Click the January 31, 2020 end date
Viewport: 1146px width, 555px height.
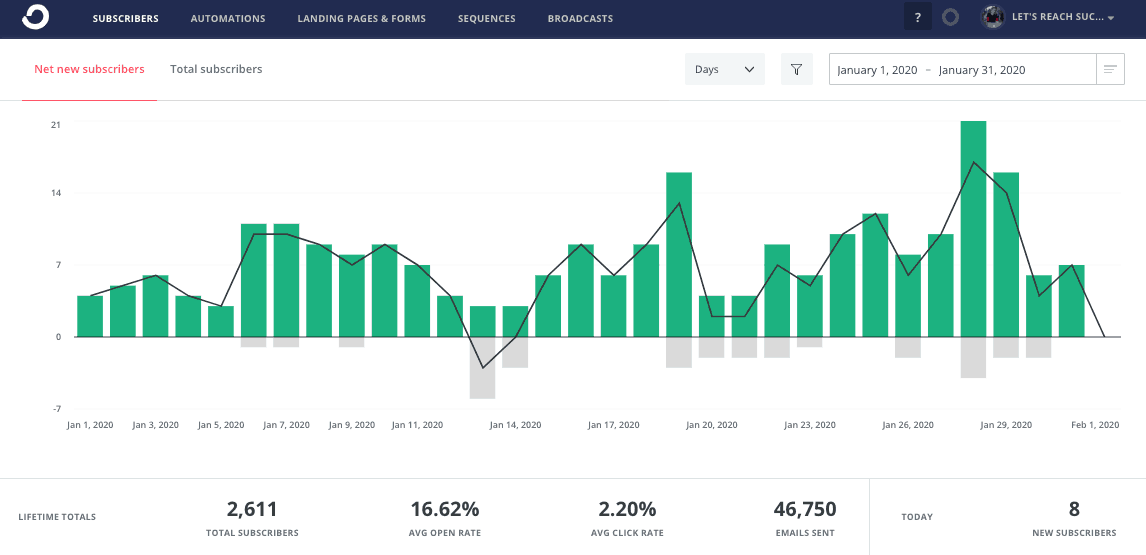[981, 70]
